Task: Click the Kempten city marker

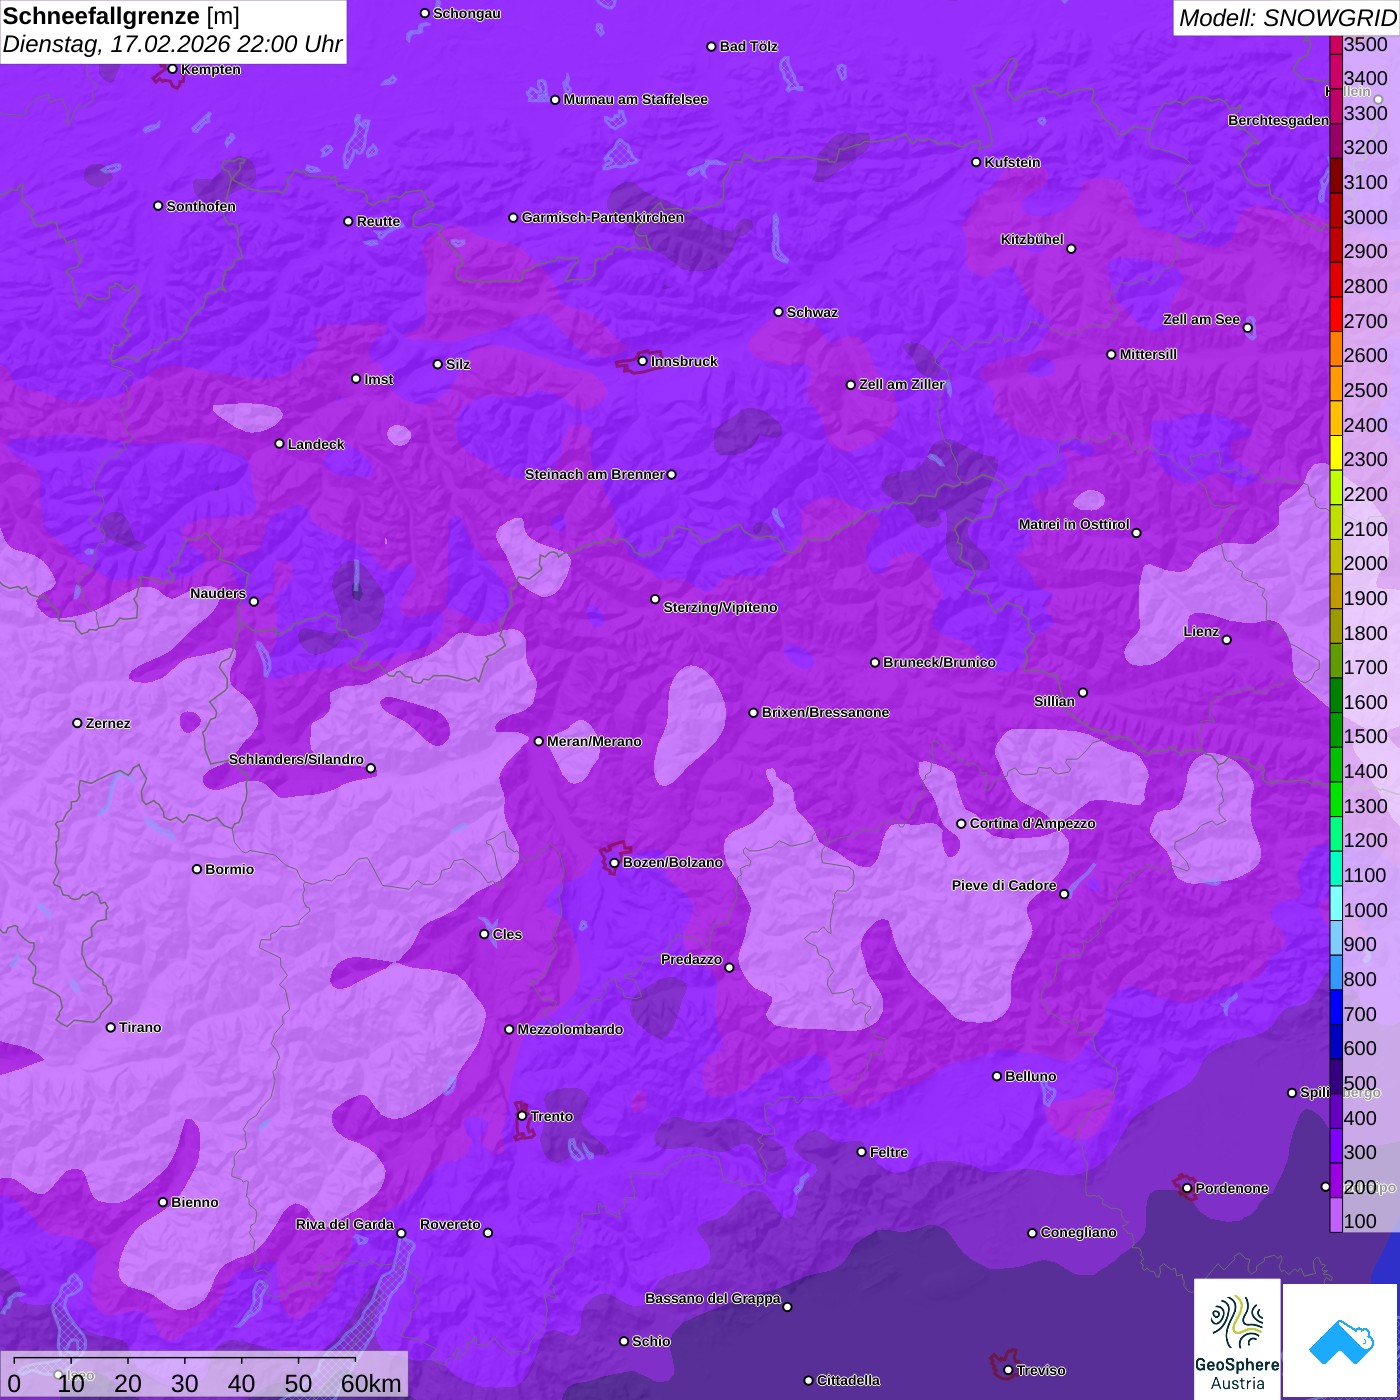Action: (173, 69)
